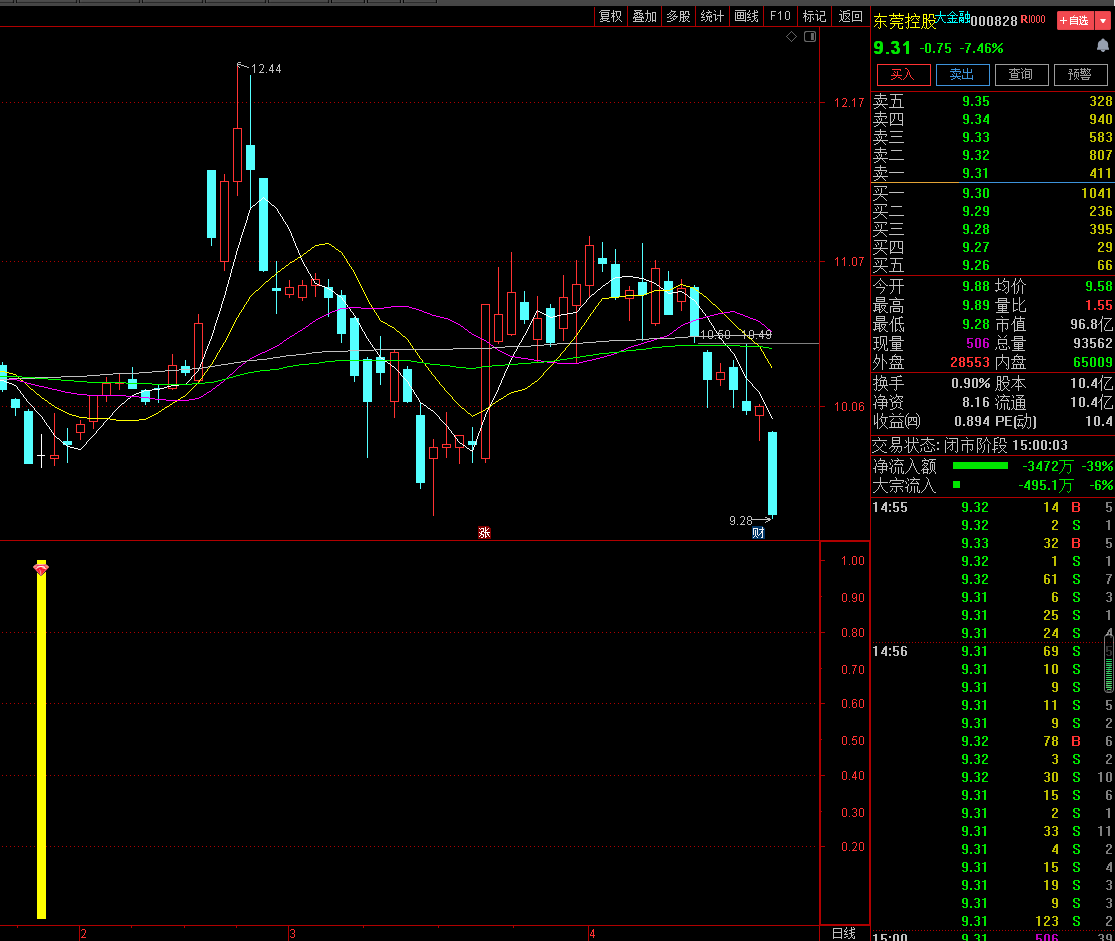The height and width of the screenshot is (941, 1115).
Task: Open the 复权 menu in toolbar
Action: coord(610,16)
